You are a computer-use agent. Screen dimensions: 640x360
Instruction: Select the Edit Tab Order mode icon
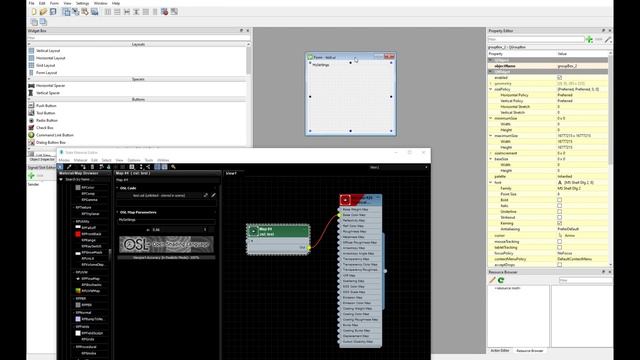94,12
